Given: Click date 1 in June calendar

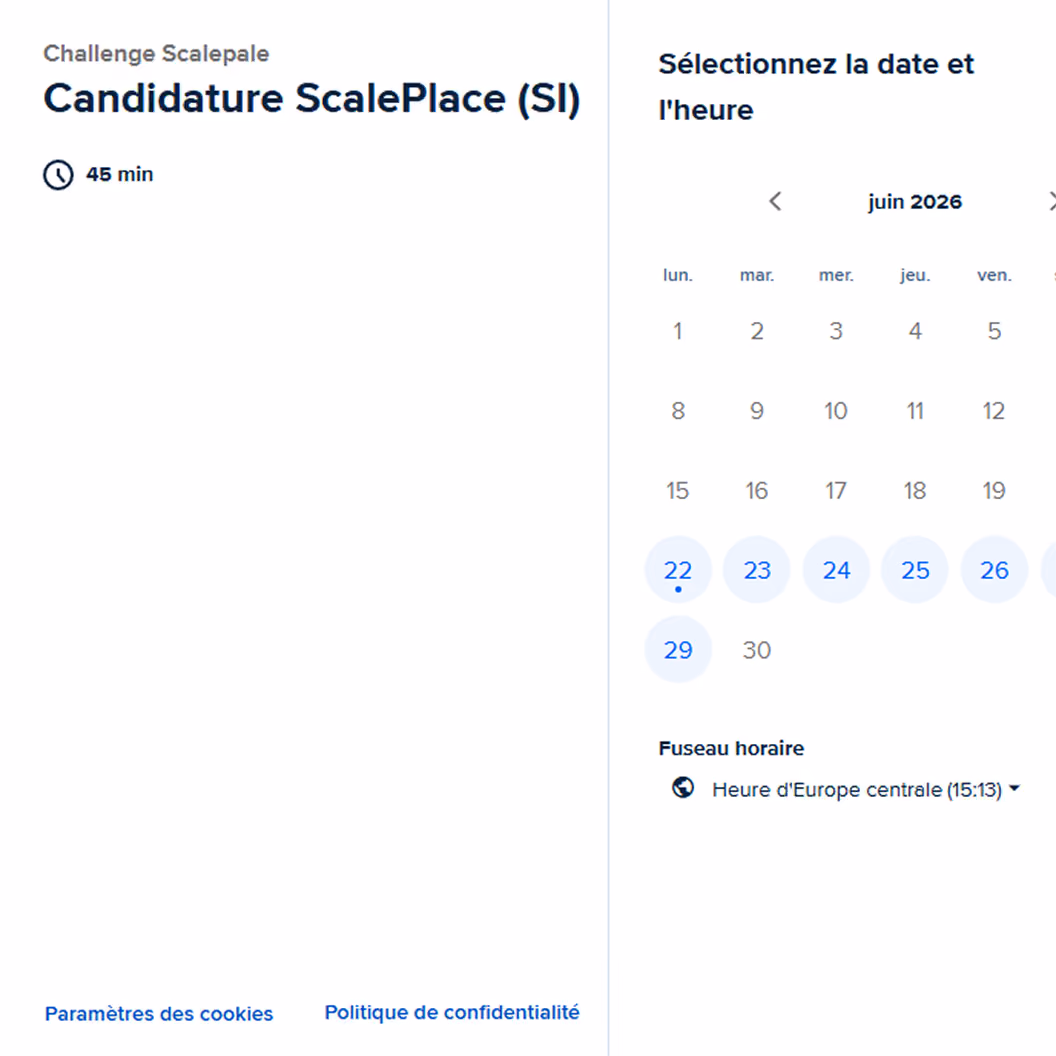Looking at the screenshot, I should pos(678,331).
